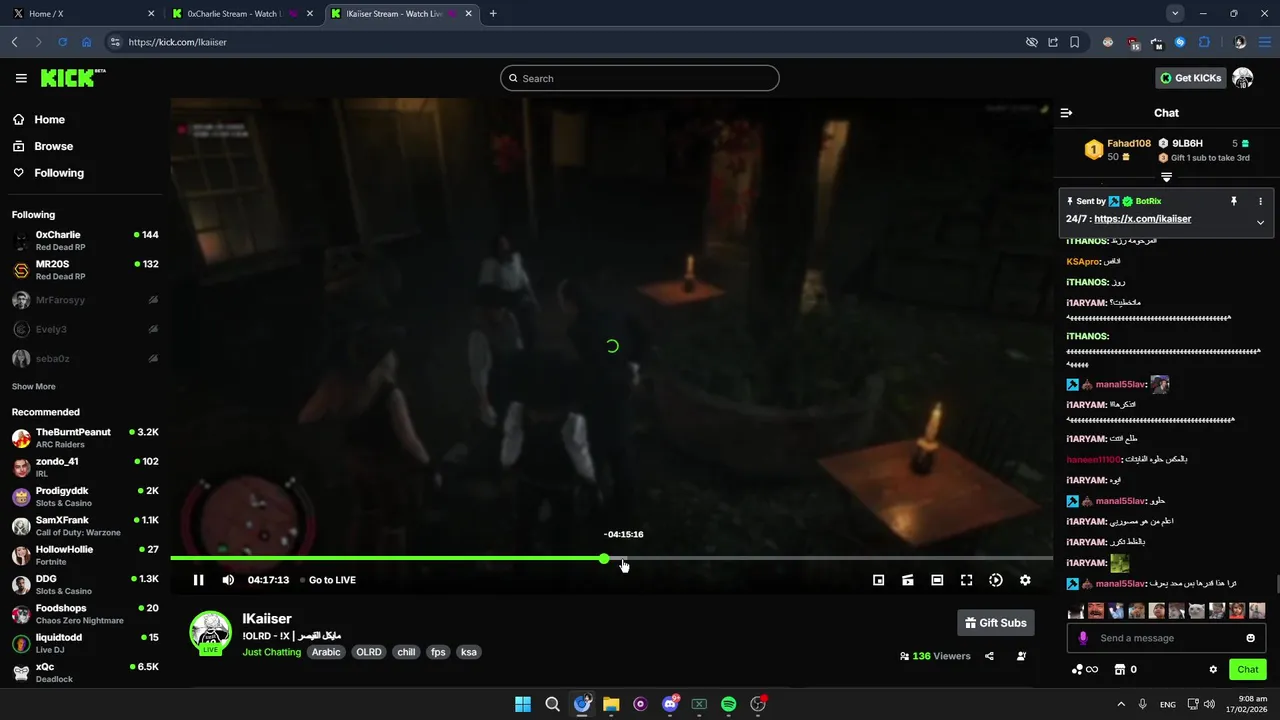1280x720 pixels.
Task: Click the Search streams field
Action: coord(640,78)
